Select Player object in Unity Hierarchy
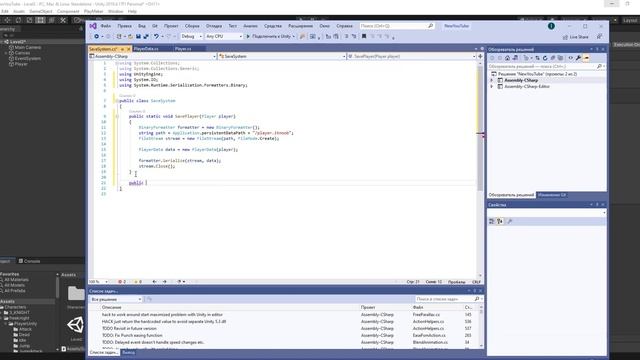The image size is (640, 360). (21, 64)
